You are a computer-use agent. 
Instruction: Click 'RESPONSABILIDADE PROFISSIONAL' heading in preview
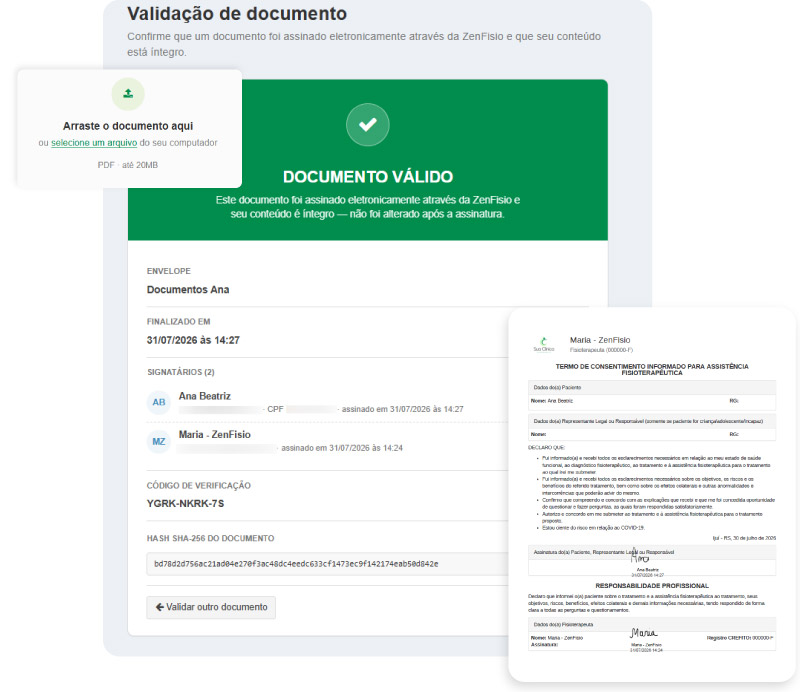click(x=652, y=586)
